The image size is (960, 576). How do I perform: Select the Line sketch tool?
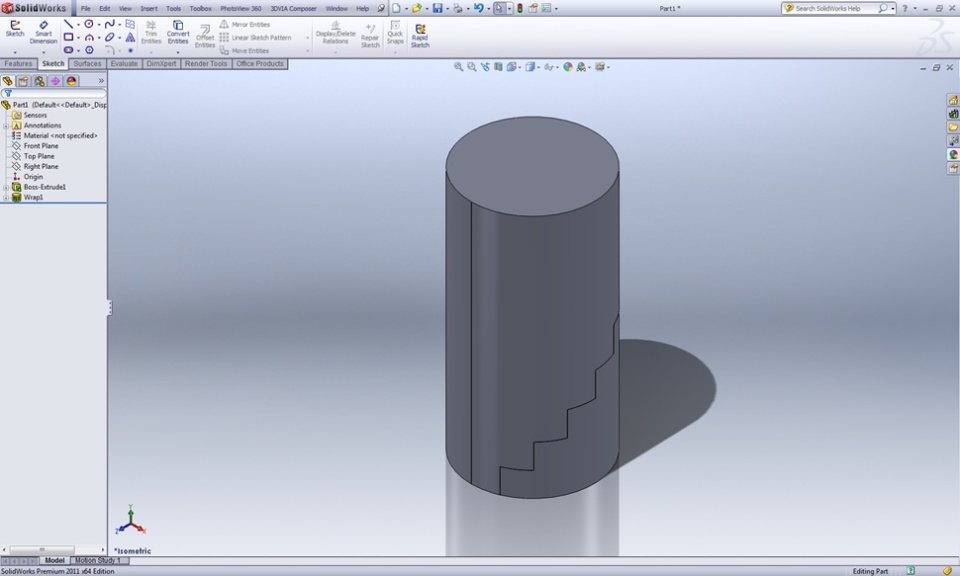[x=68, y=24]
